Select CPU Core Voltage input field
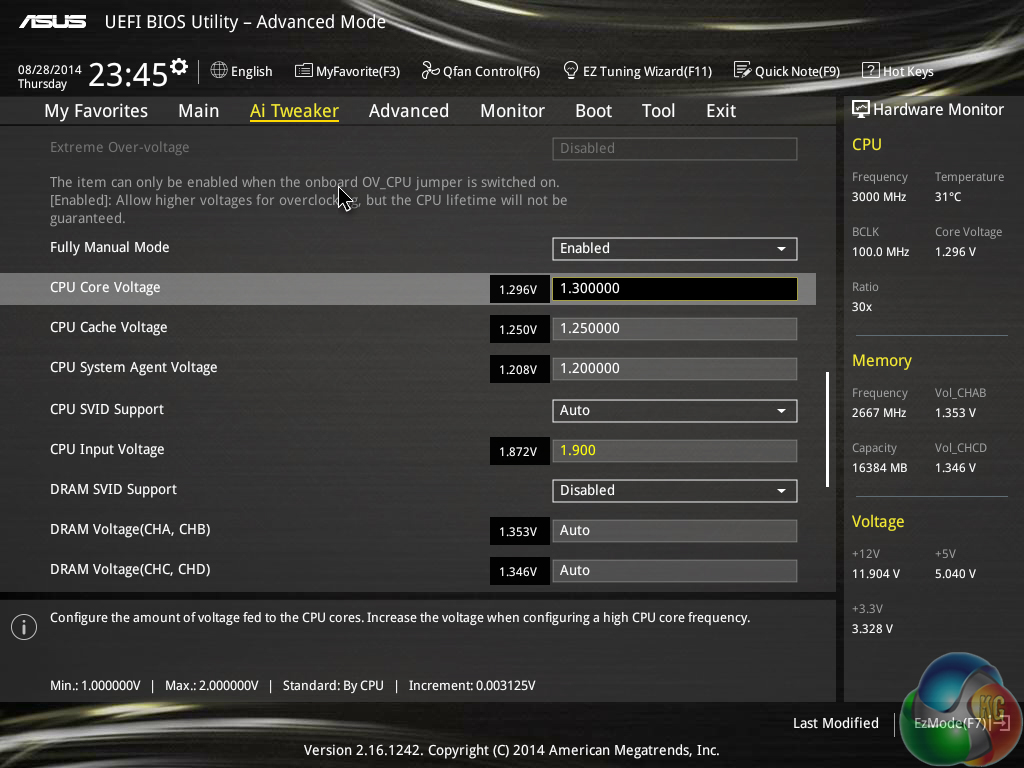Viewport: 1024px width, 768px height. point(674,289)
